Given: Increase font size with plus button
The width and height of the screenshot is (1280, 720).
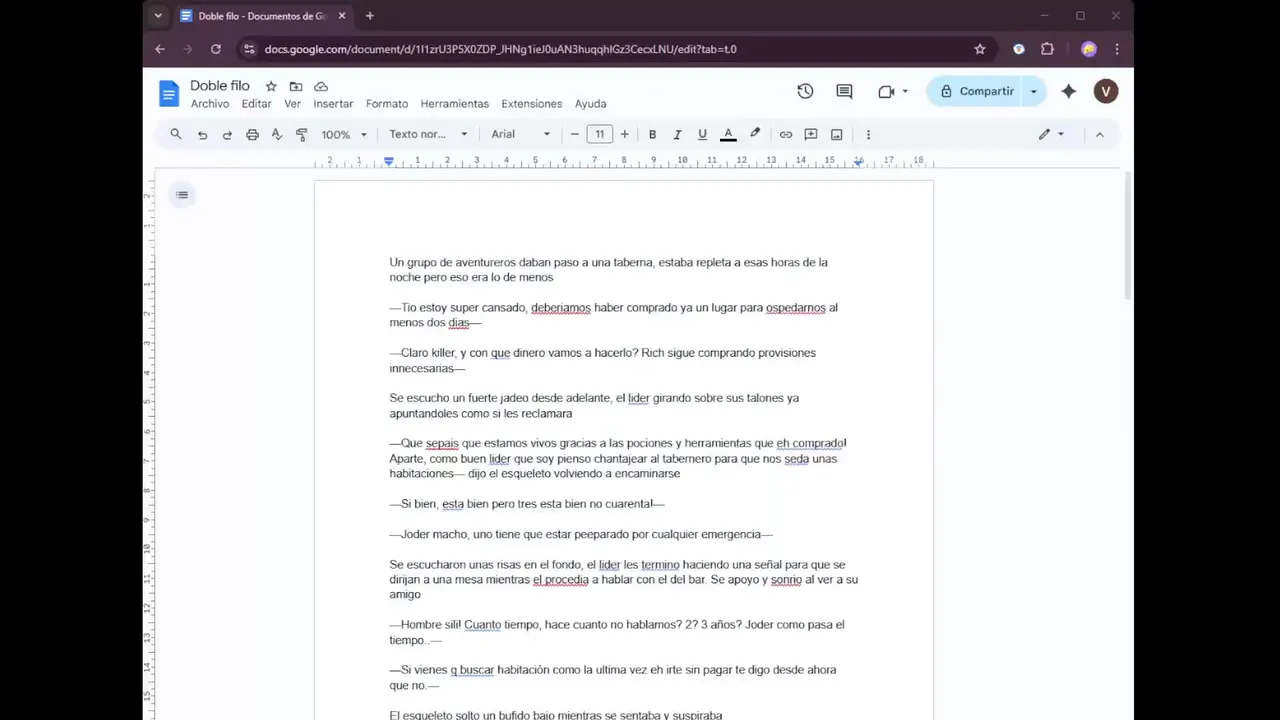Looking at the screenshot, I should (x=625, y=134).
